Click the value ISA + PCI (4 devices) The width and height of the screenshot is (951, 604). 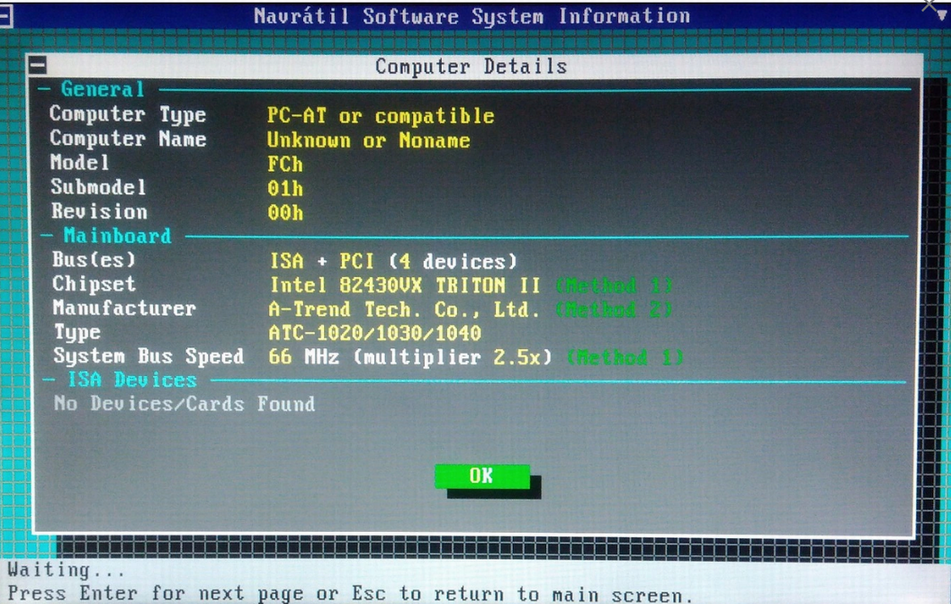pyautogui.click(x=393, y=261)
